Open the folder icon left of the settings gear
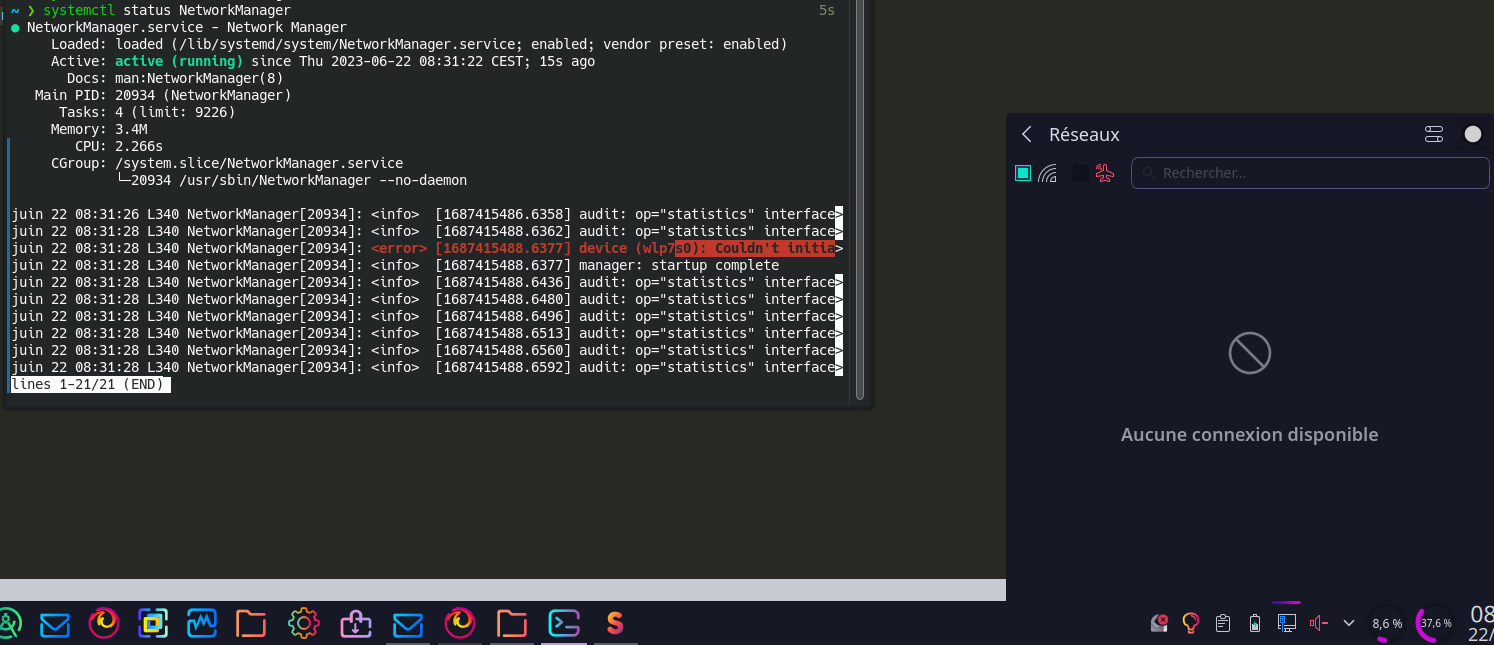 coord(251,624)
